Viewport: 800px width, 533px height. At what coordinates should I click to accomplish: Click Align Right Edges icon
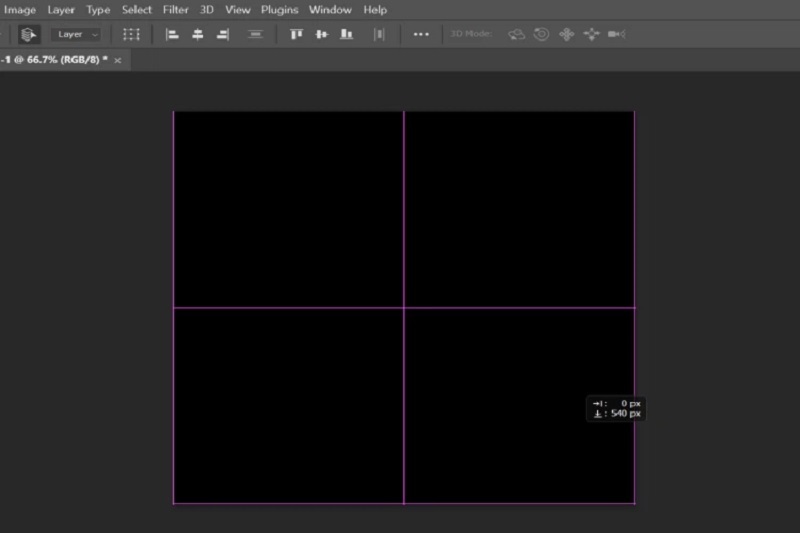[x=222, y=34]
